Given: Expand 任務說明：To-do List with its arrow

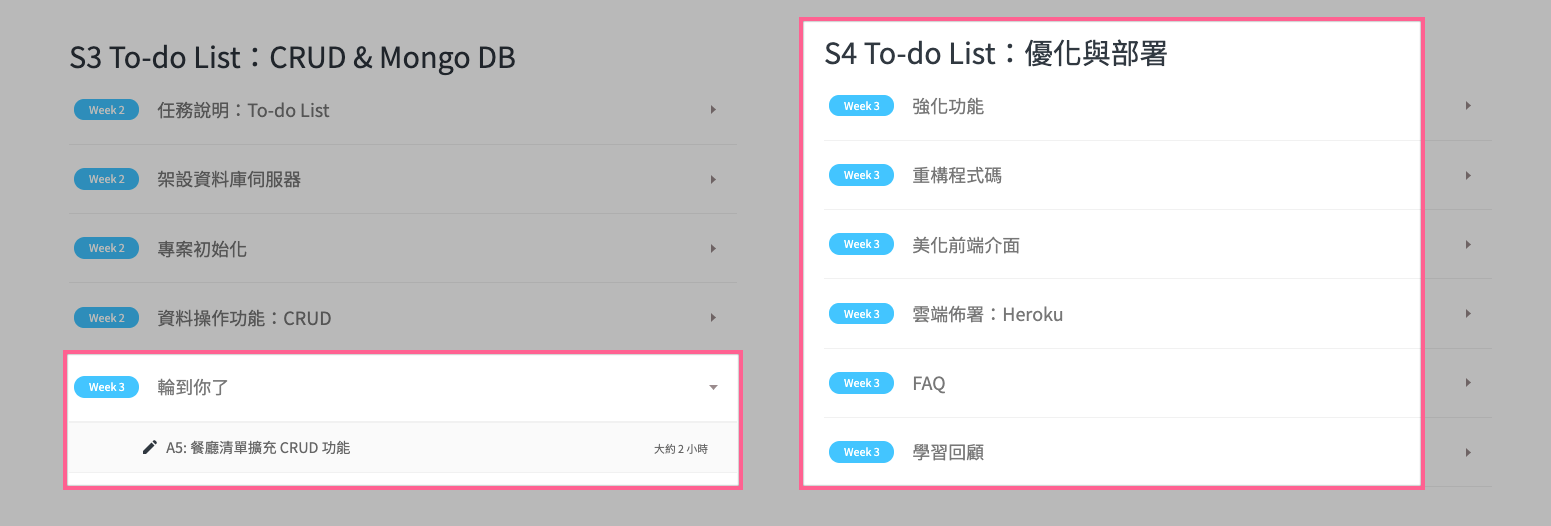Looking at the screenshot, I should [713, 110].
